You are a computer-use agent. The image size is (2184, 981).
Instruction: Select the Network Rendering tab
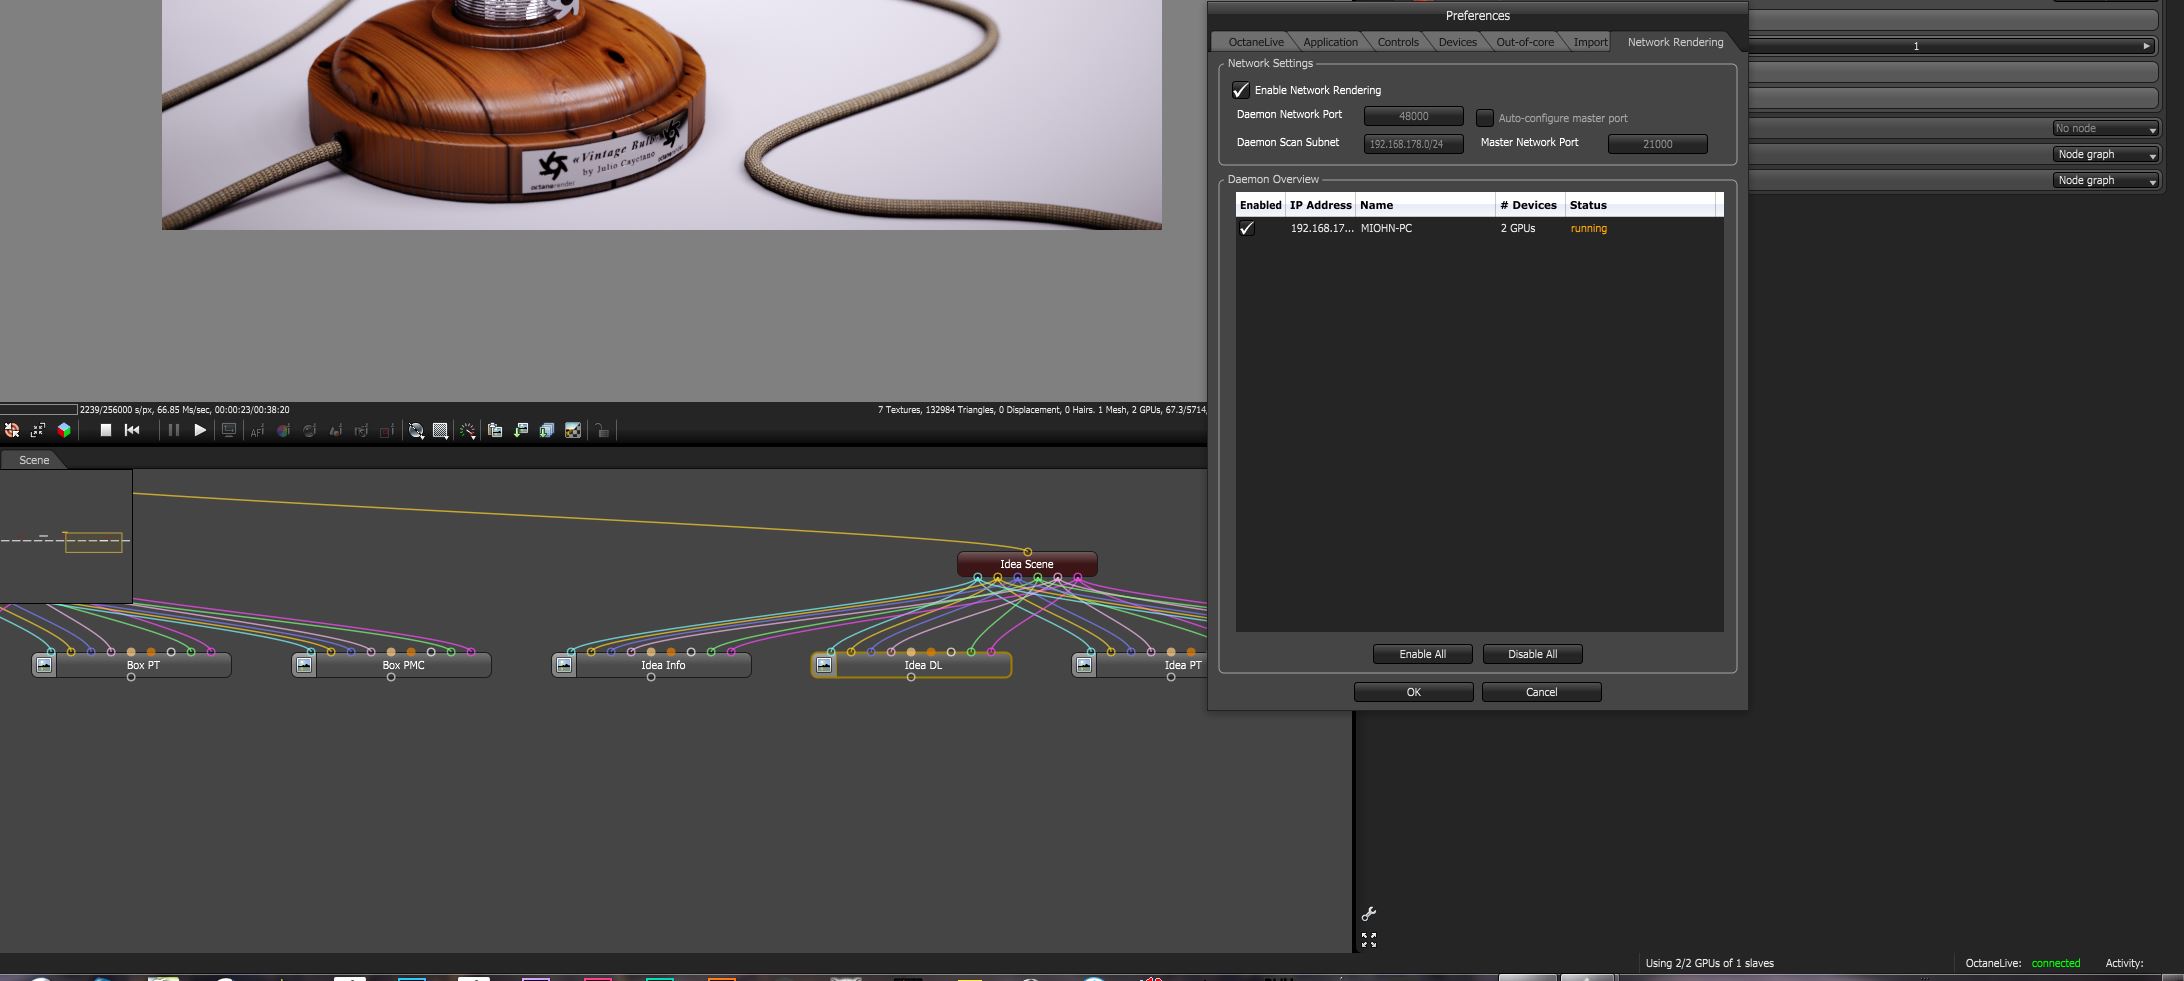1675,42
